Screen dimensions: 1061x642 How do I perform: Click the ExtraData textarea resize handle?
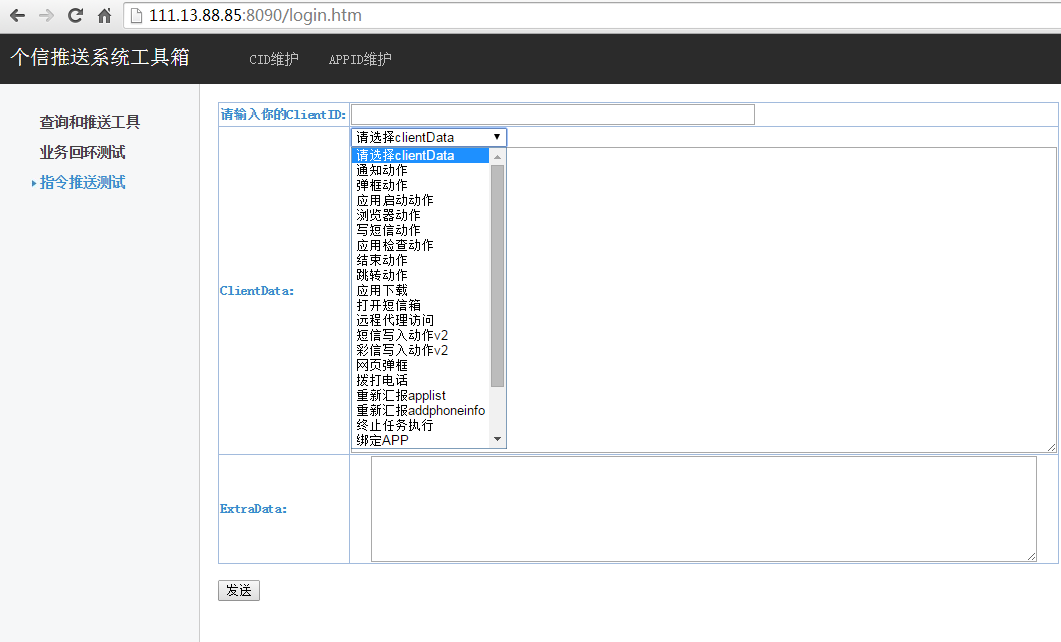click(1031, 557)
